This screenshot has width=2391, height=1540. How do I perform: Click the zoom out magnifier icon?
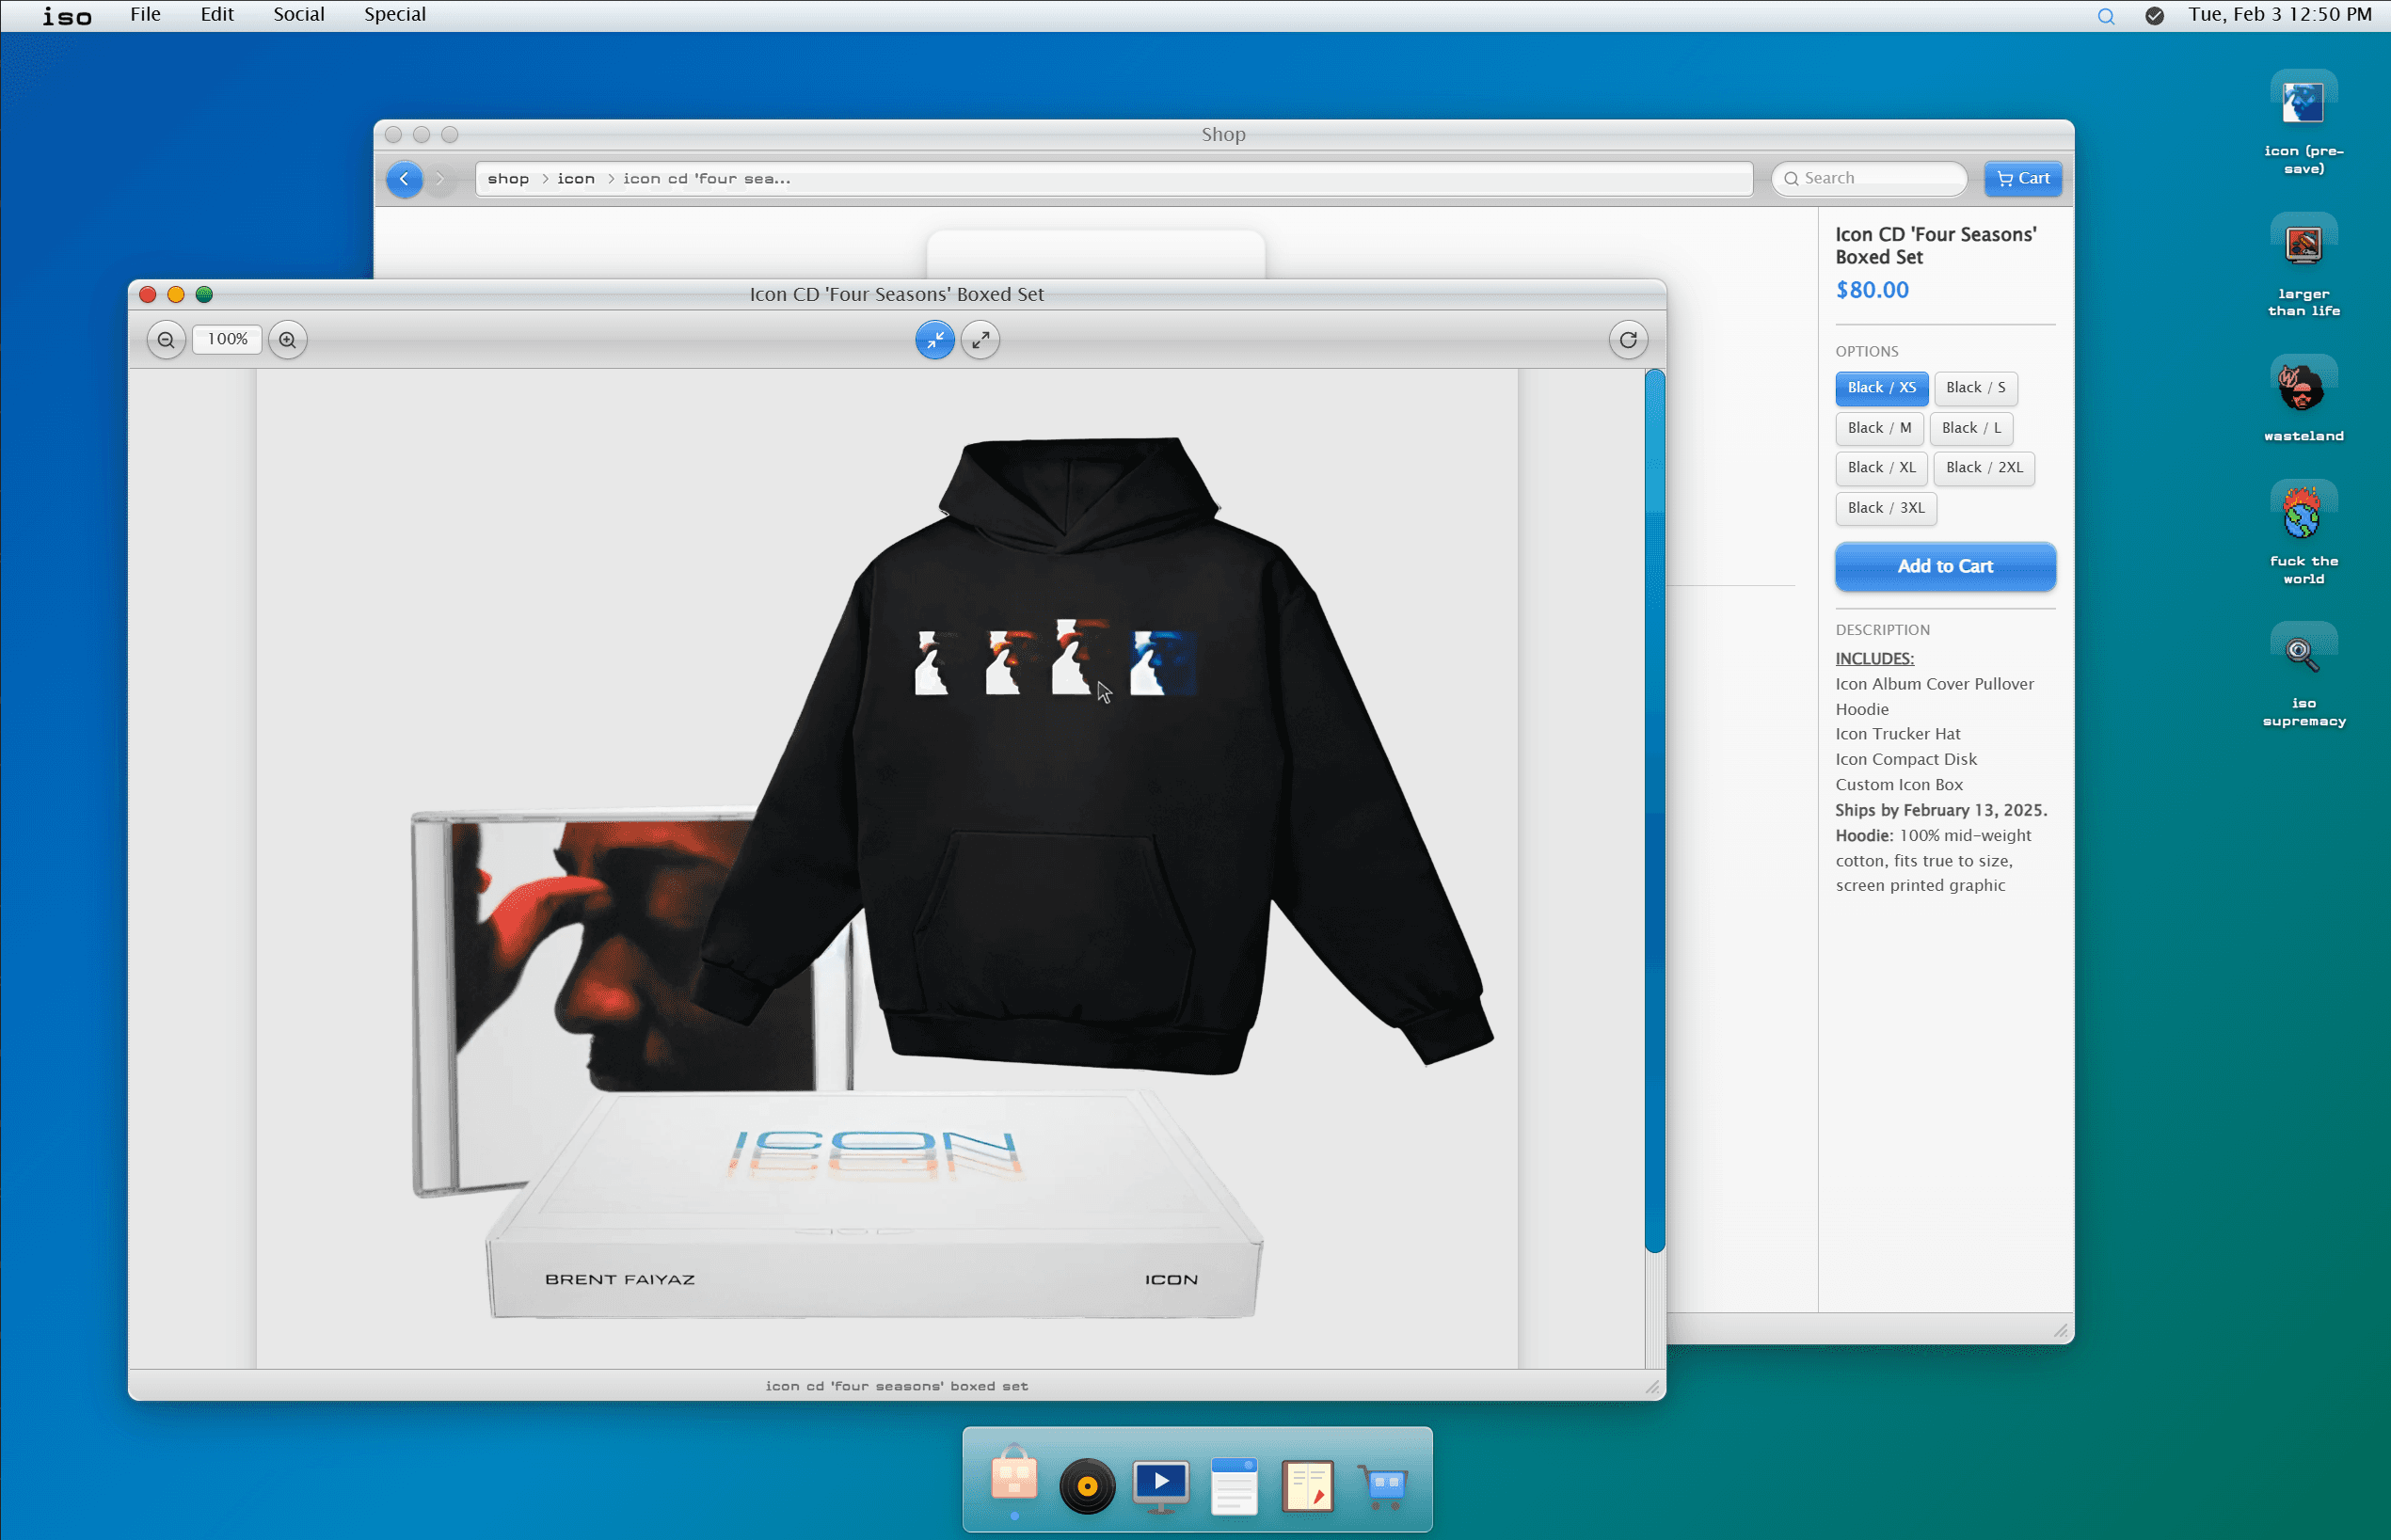coord(166,340)
